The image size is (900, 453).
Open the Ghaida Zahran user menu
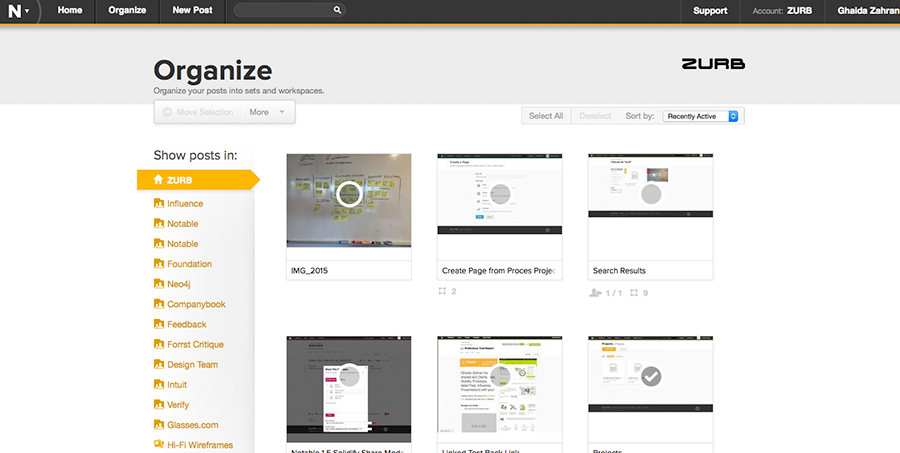pyautogui.click(x=868, y=10)
